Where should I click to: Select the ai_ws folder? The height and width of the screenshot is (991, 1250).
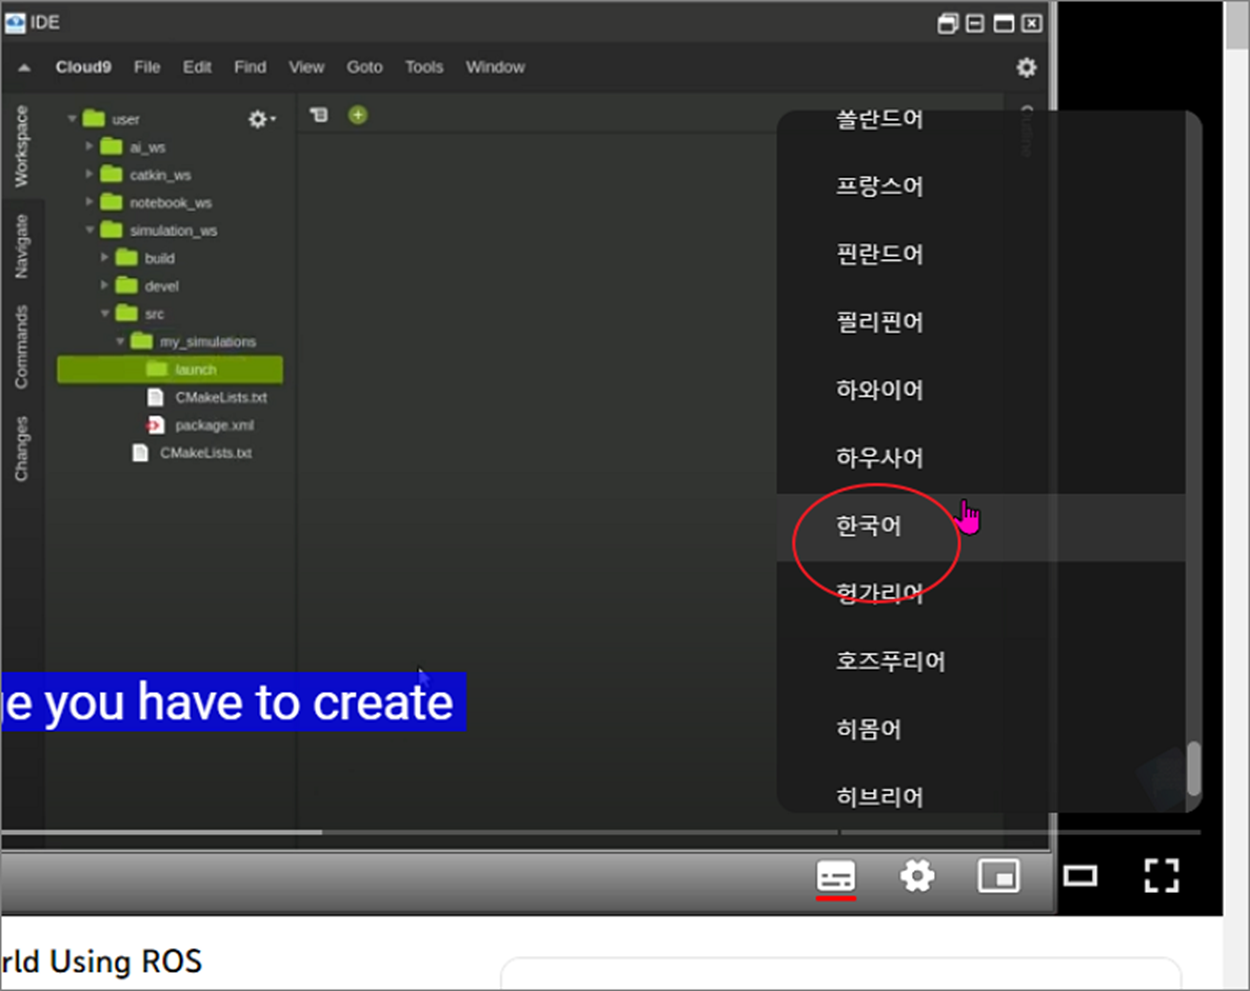(x=147, y=147)
